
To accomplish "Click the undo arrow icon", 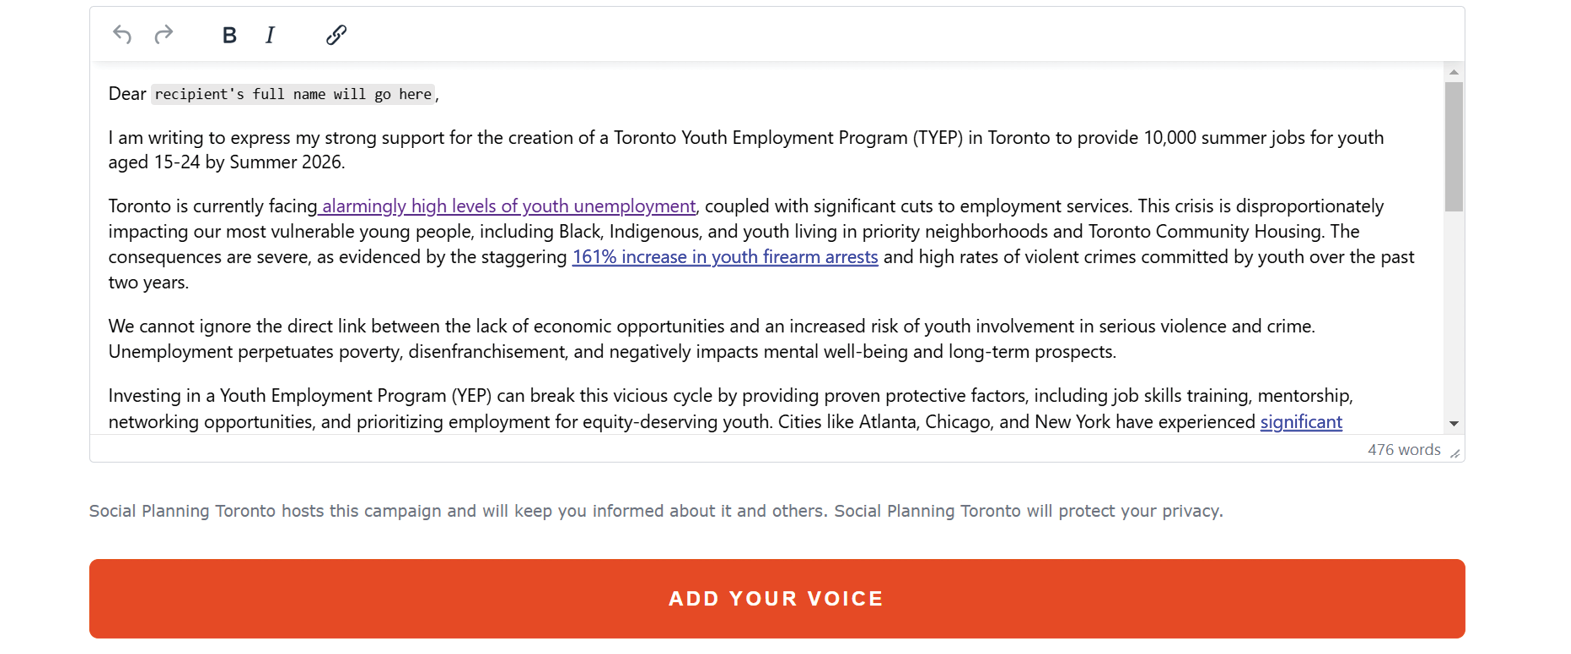I will (122, 34).
